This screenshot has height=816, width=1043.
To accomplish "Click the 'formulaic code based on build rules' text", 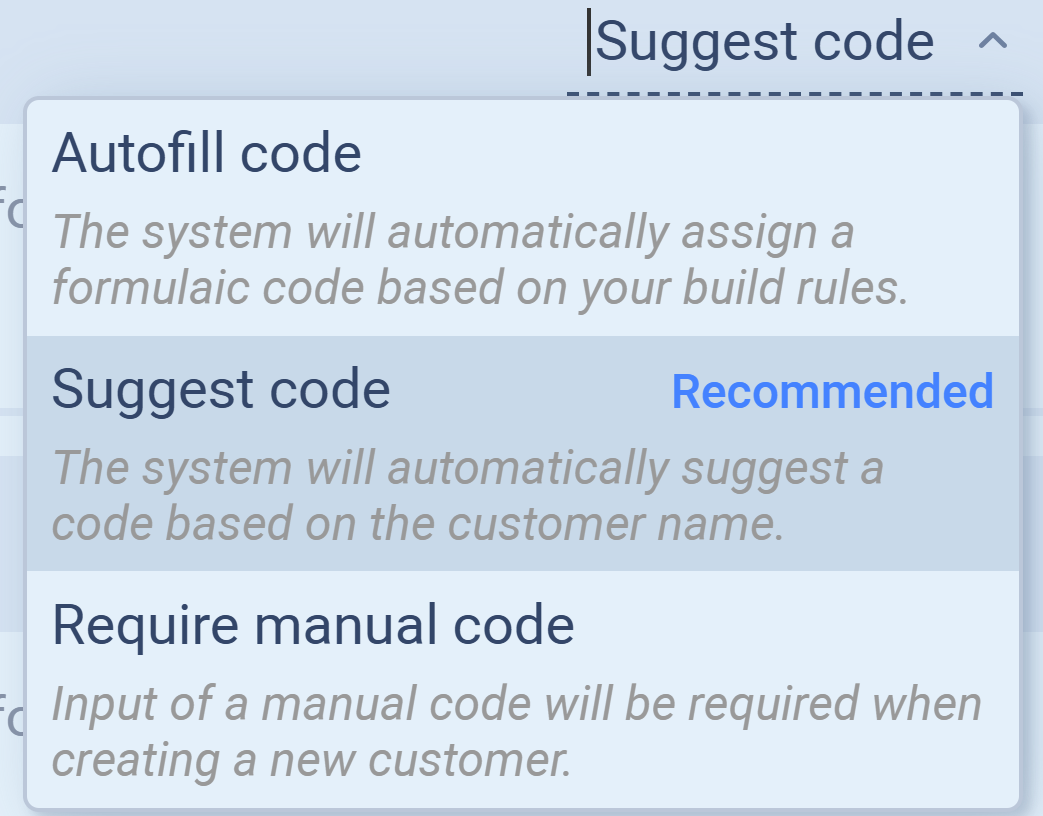I will [x=480, y=288].
